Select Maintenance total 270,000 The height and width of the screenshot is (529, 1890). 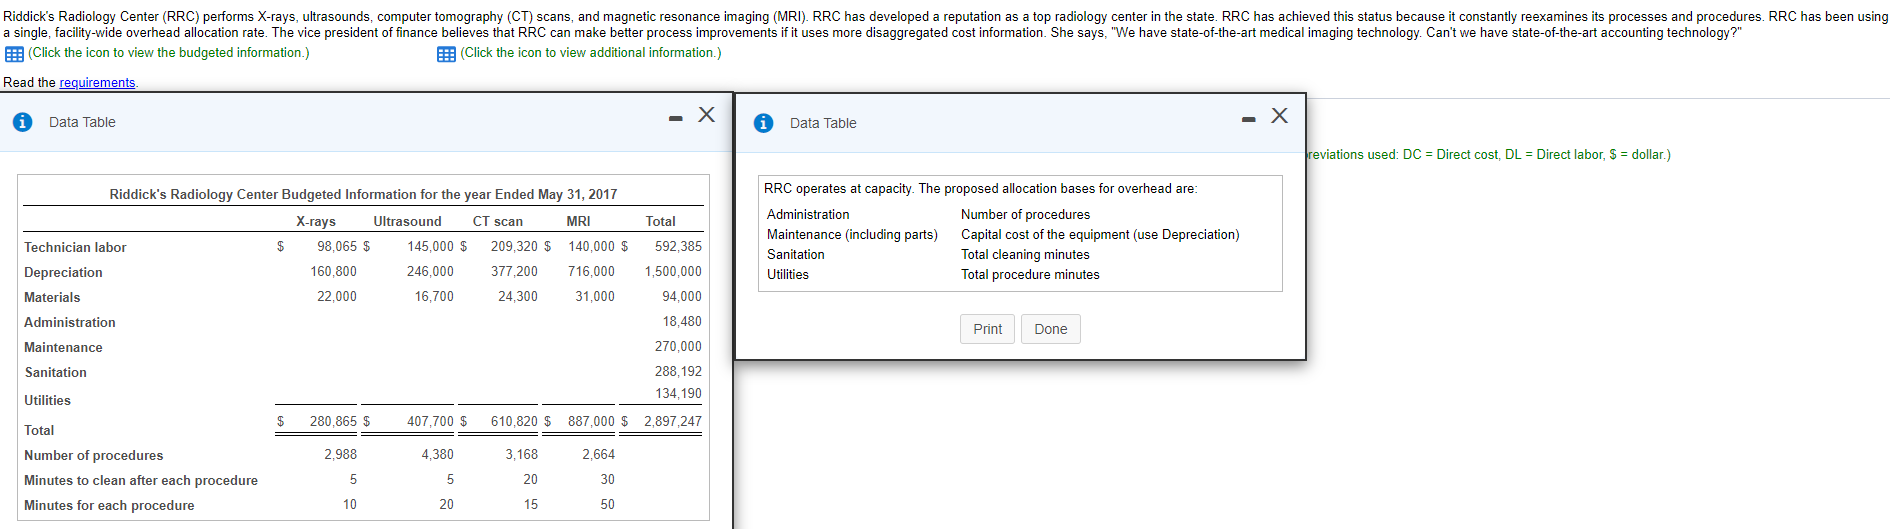(x=678, y=346)
